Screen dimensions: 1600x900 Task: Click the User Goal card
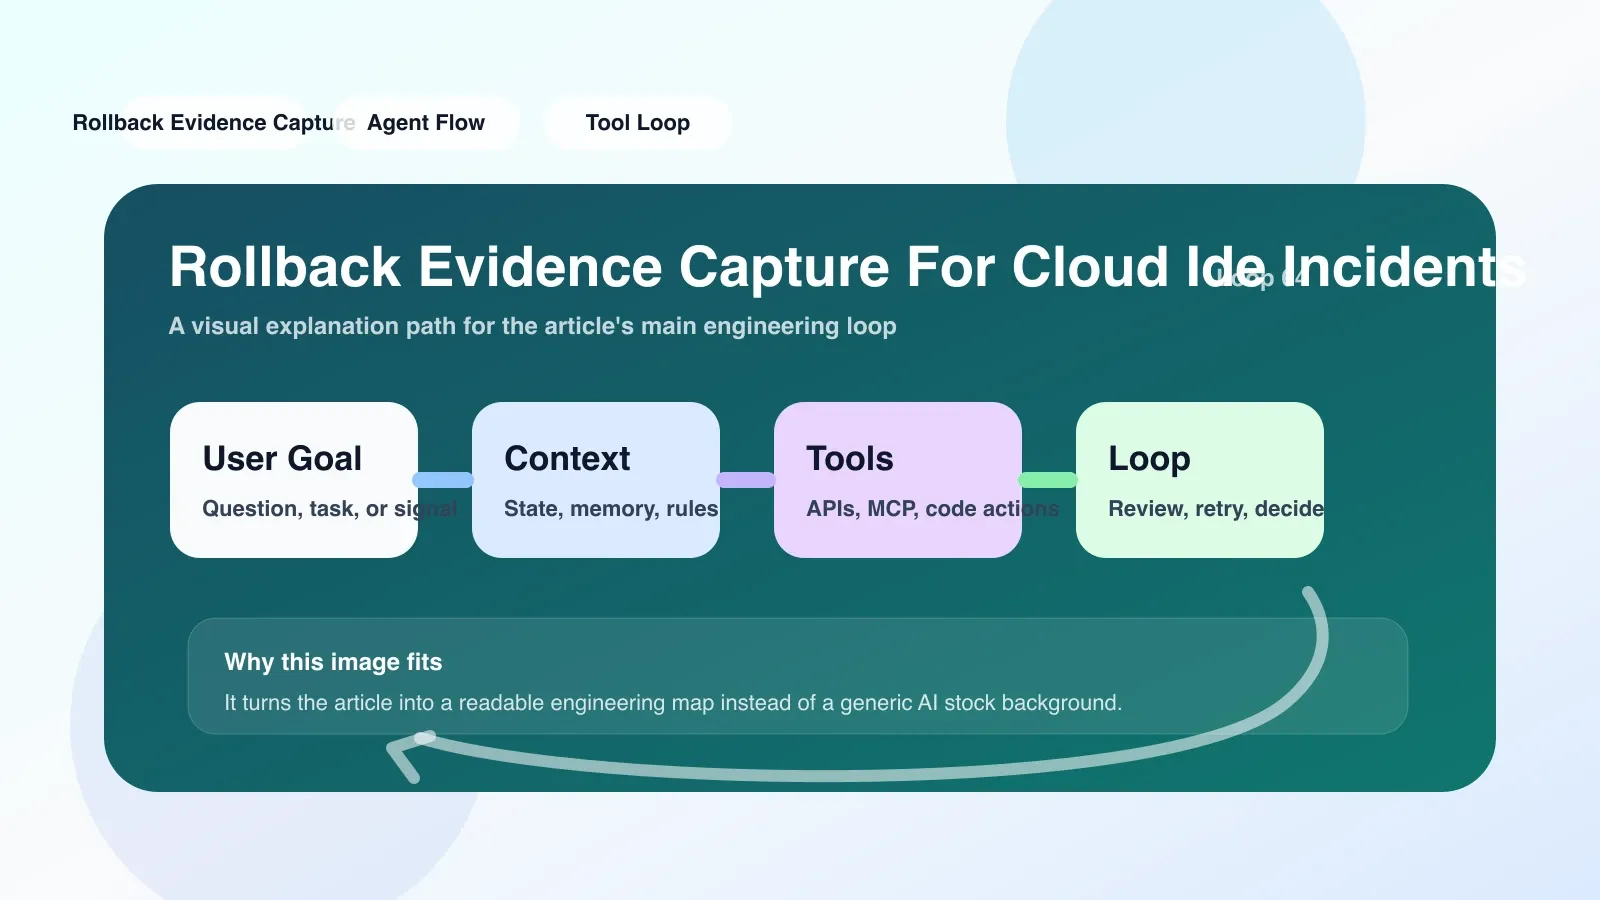point(294,480)
